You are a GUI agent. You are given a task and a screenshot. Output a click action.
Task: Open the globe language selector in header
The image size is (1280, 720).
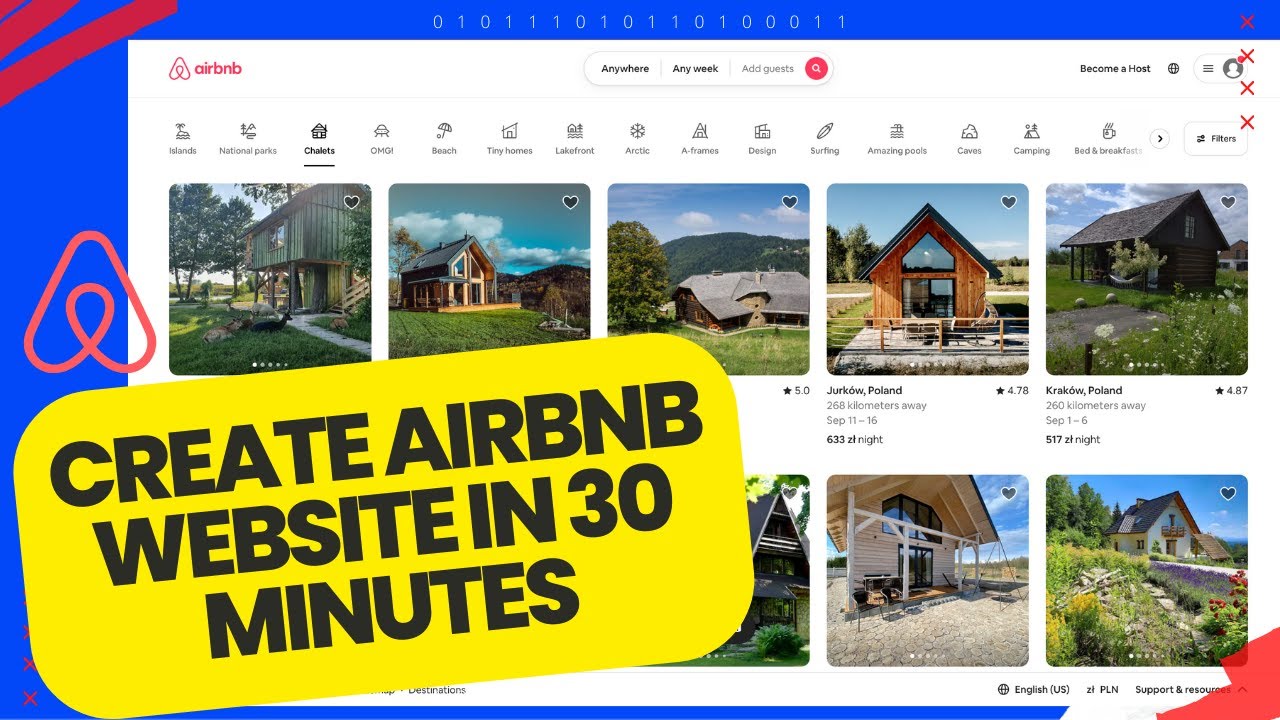coord(1173,69)
